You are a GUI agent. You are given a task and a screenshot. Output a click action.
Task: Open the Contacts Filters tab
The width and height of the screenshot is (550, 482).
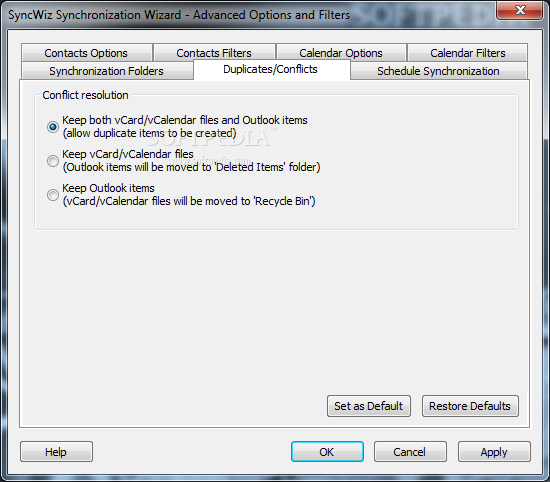[214, 53]
